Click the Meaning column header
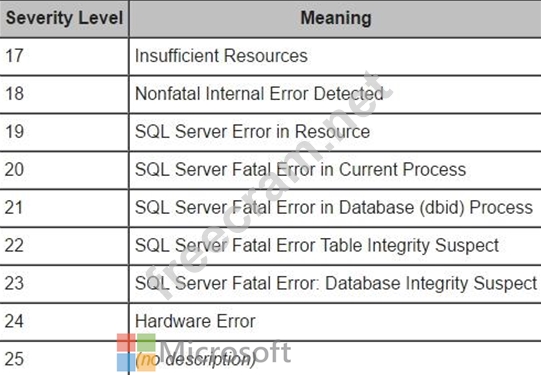 pos(335,18)
